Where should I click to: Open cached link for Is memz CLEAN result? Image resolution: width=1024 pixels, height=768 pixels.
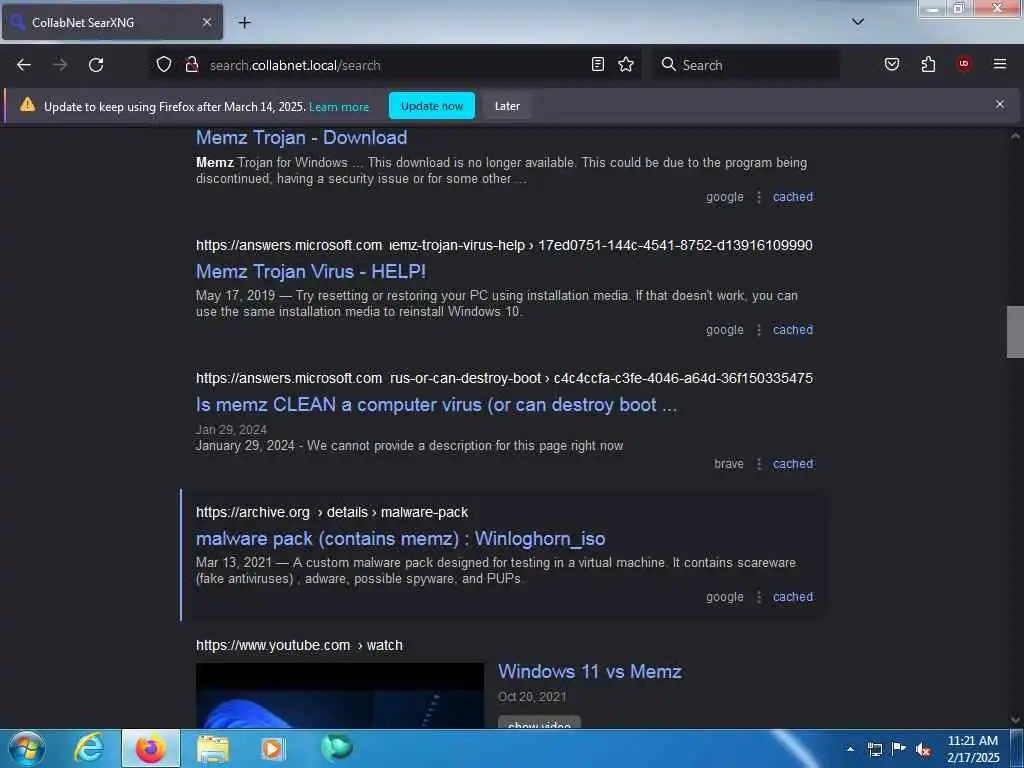793,464
